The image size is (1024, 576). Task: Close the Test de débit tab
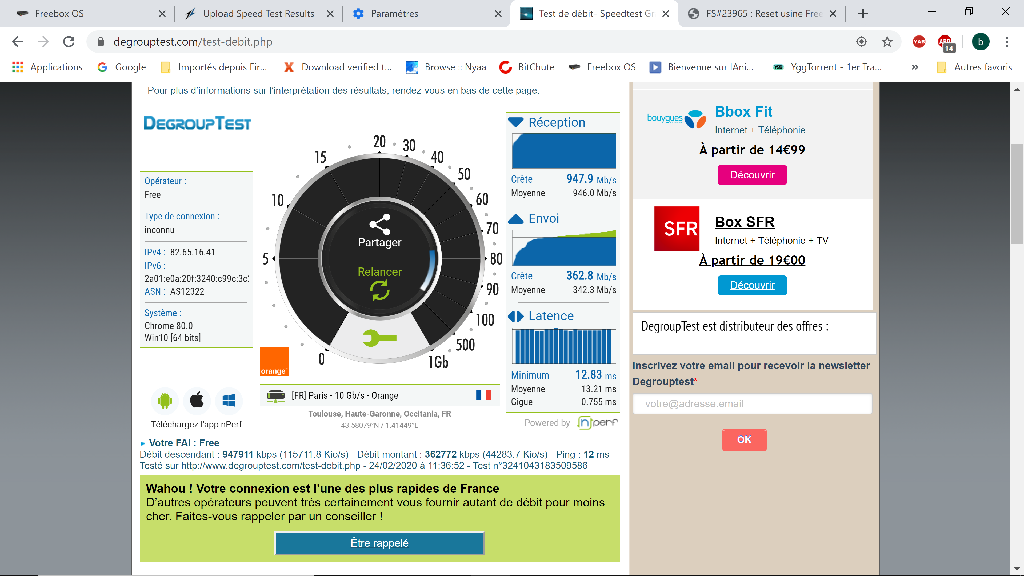tap(665, 13)
